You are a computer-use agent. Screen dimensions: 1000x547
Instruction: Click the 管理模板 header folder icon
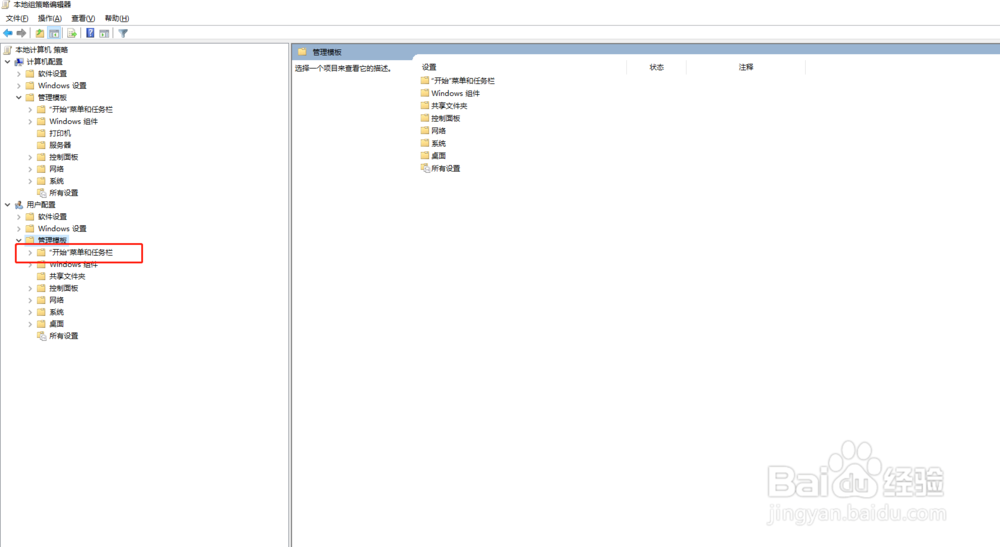[302, 52]
